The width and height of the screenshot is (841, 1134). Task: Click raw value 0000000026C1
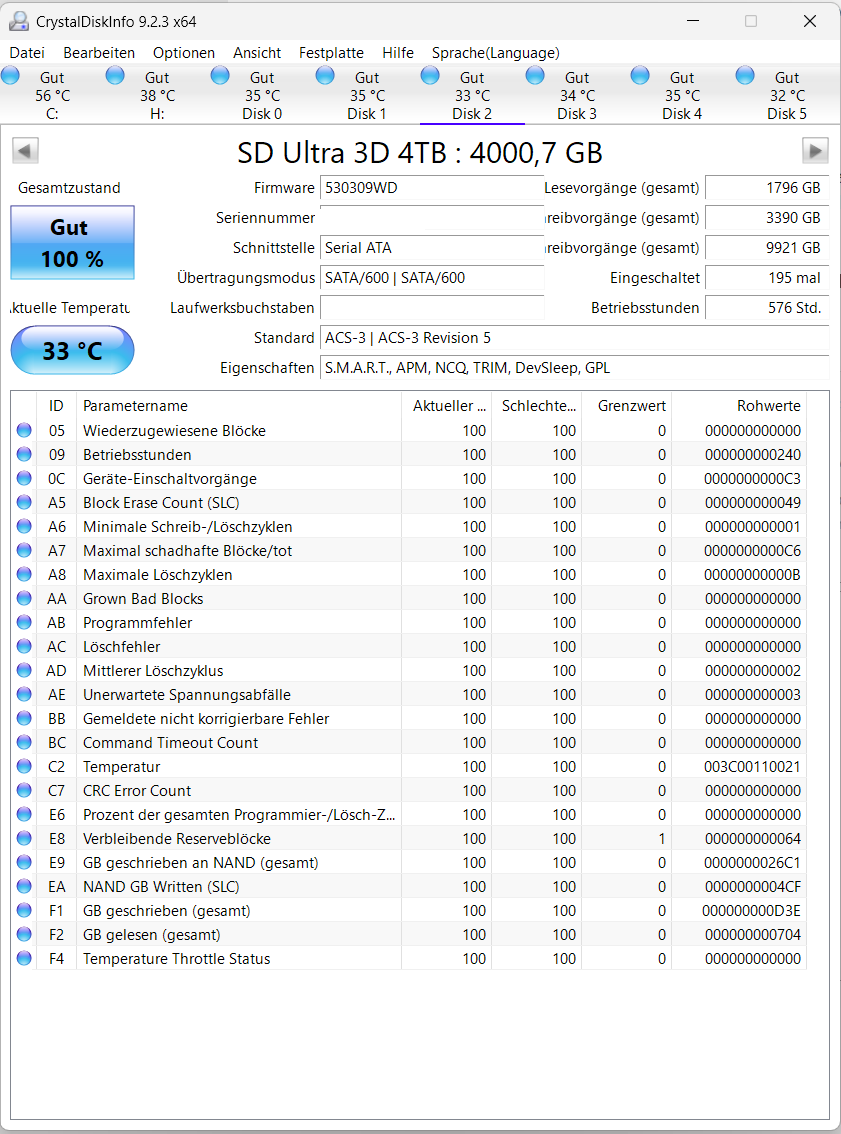pos(752,863)
